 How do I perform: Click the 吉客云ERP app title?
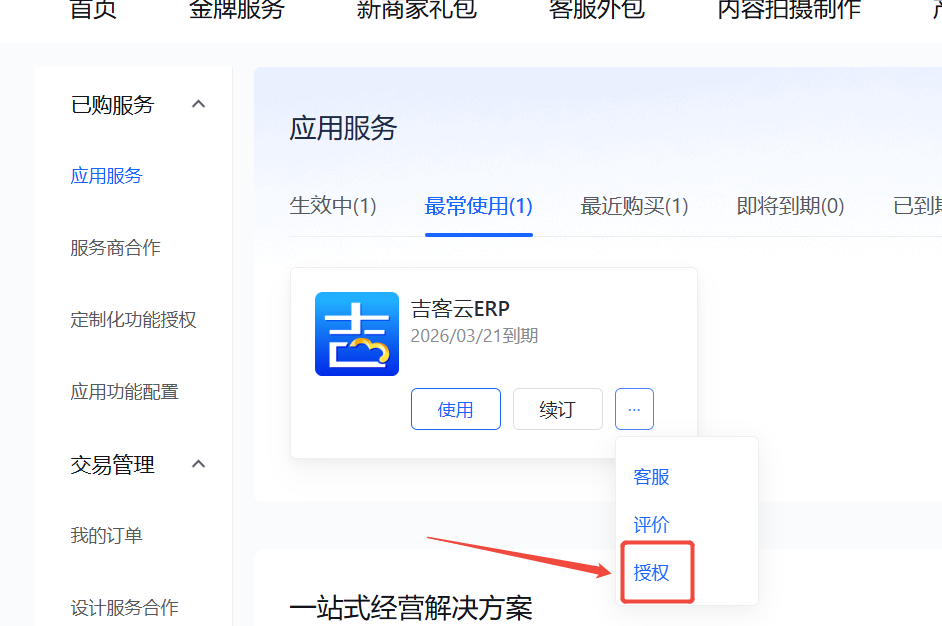[460, 309]
